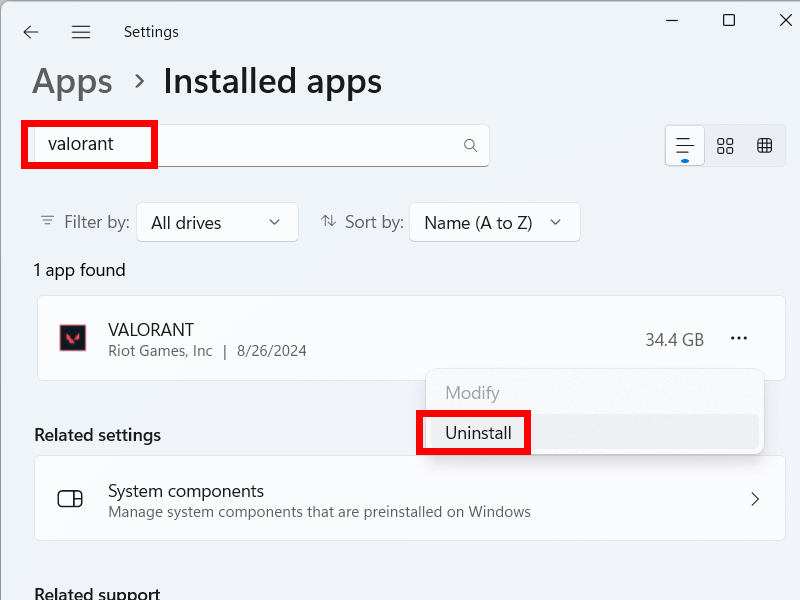
Task: Open the navigation hamburger menu
Action: click(x=81, y=31)
